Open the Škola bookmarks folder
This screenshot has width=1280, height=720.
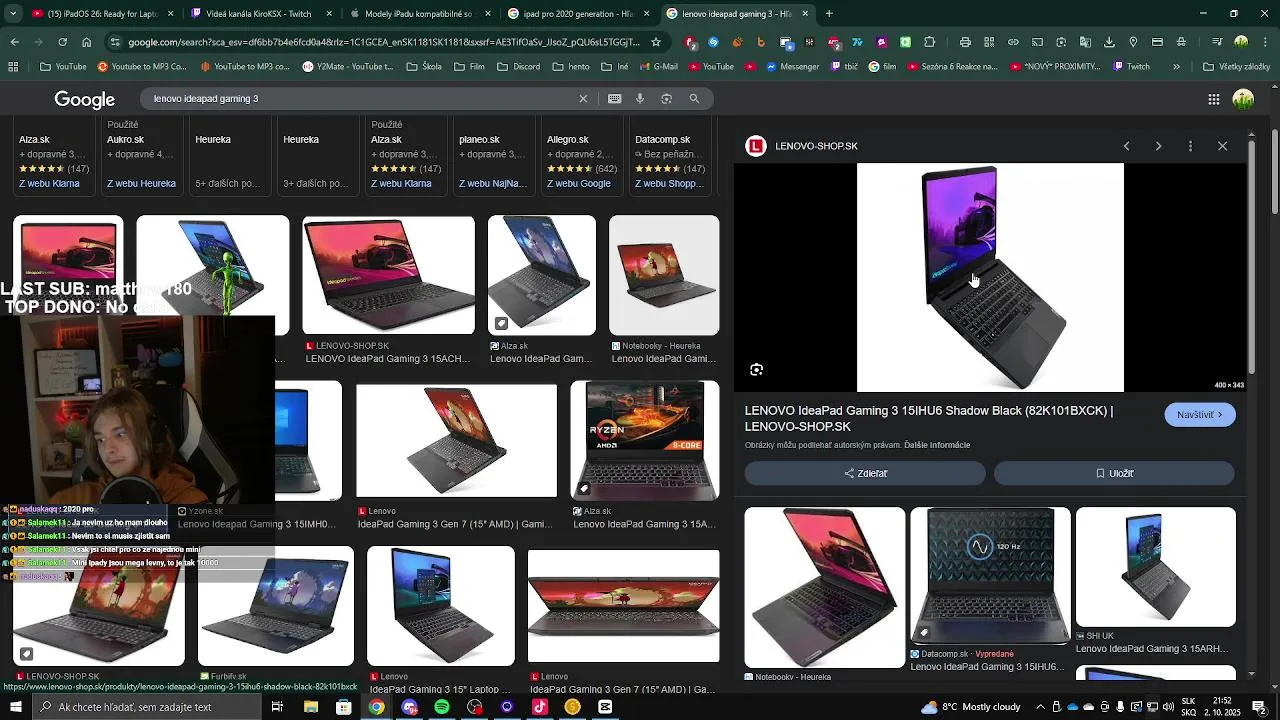(x=425, y=67)
